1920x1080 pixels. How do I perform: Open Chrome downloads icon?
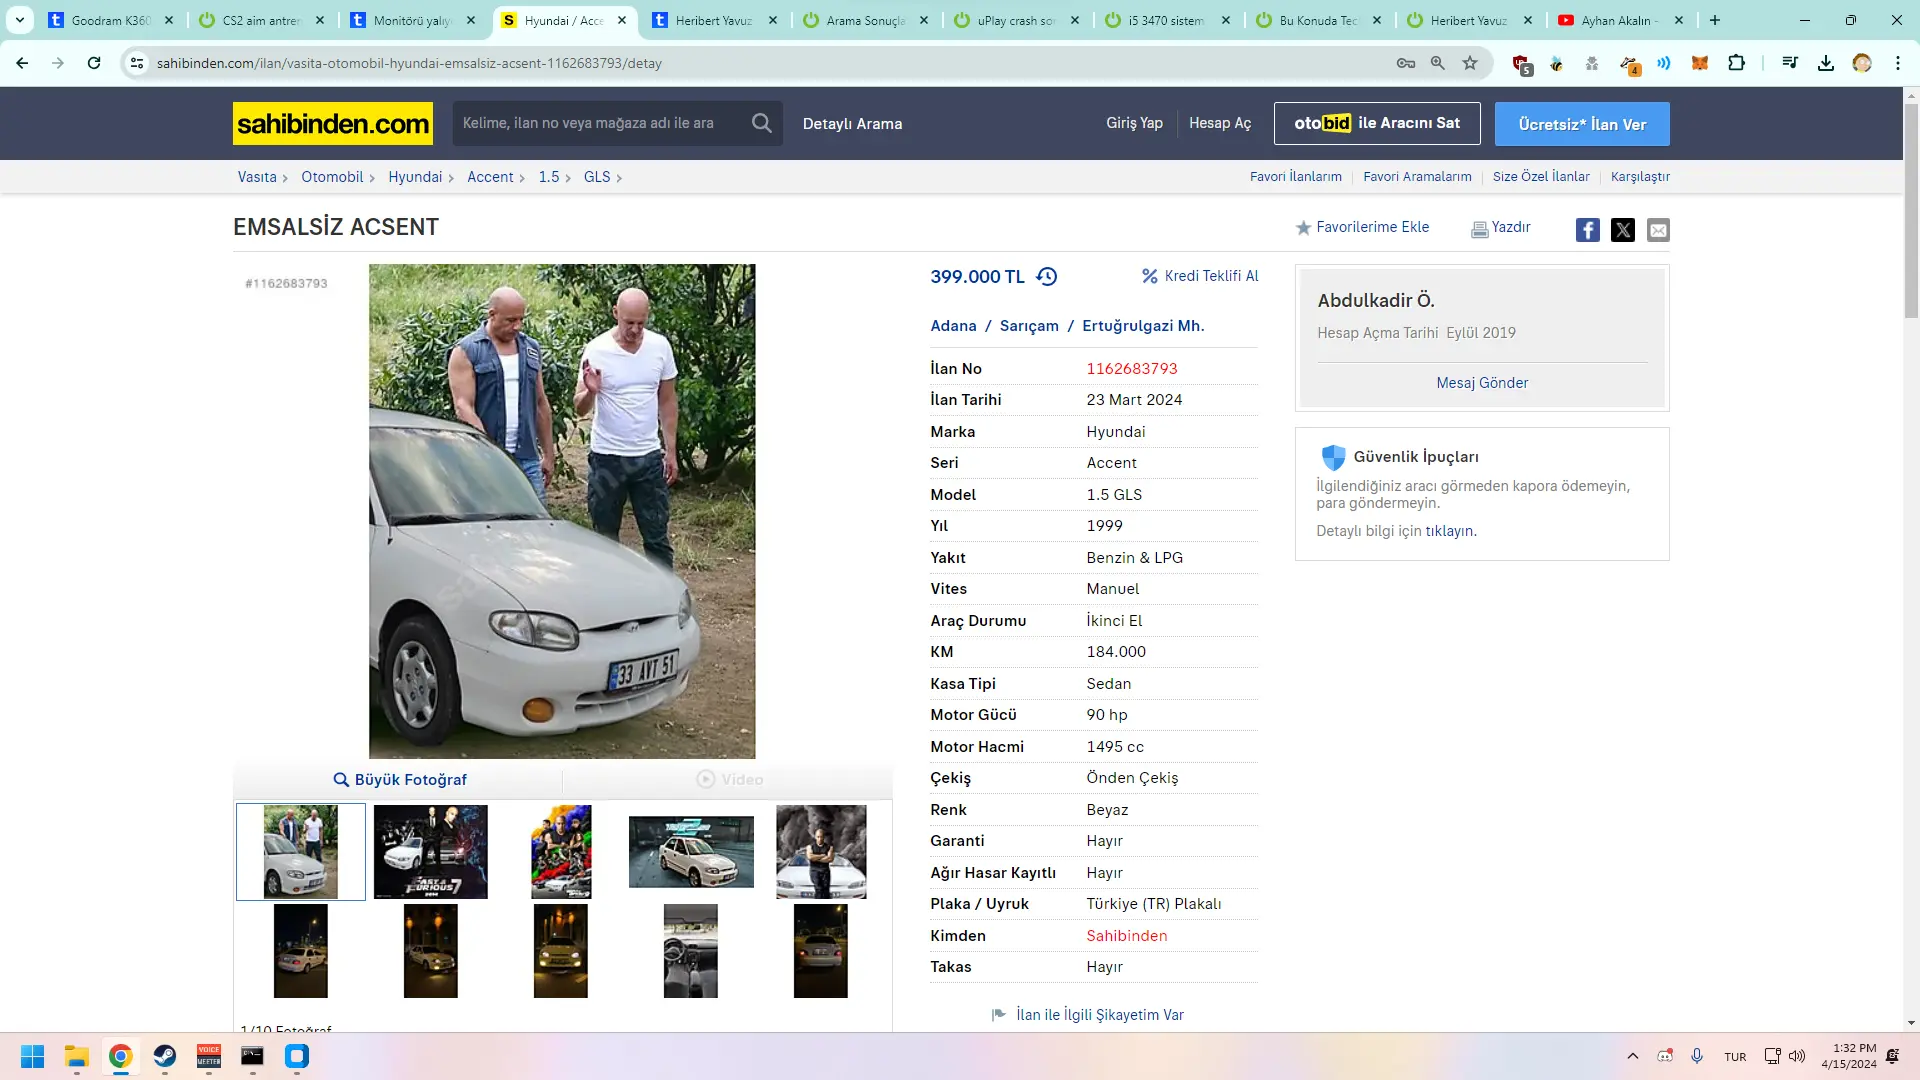1825,63
